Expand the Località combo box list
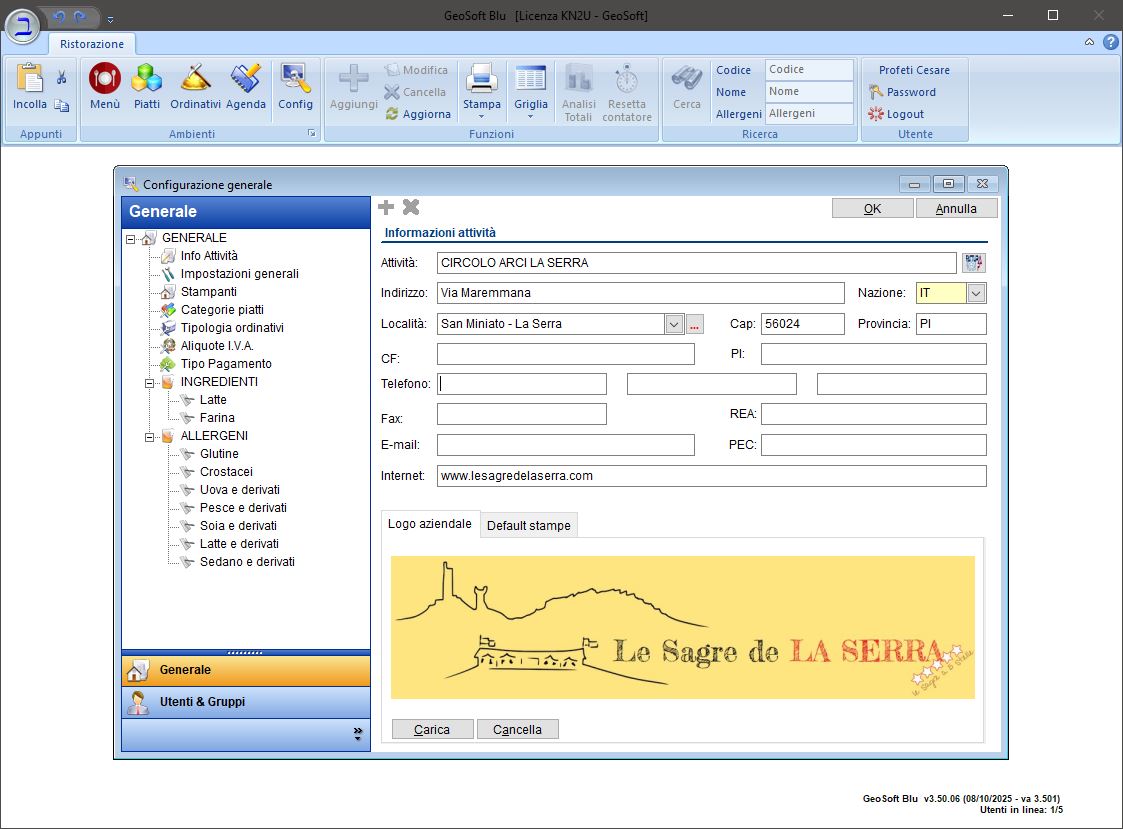This screenshot has width=1123, height=829. tap(674, 324)
